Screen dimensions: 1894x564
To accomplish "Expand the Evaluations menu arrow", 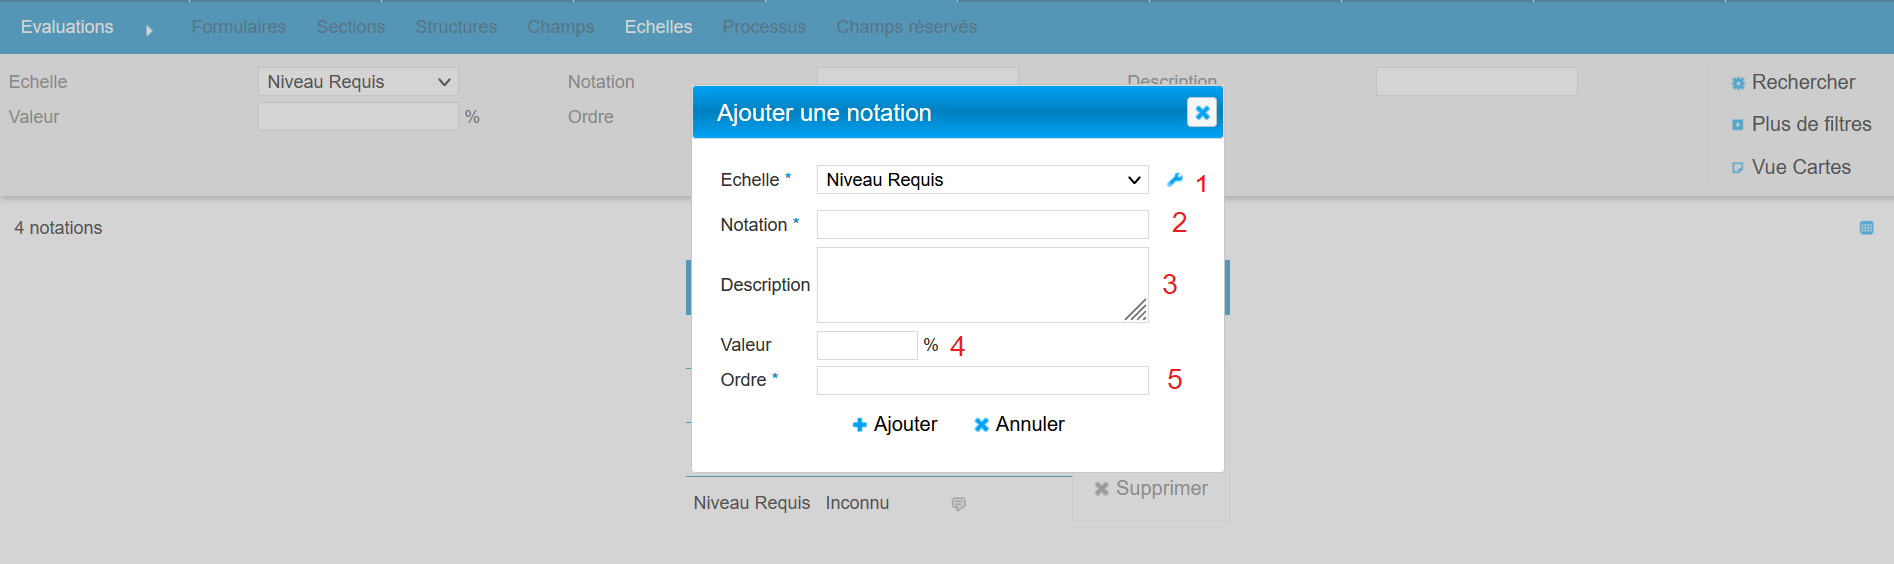I will pos(149,30).
